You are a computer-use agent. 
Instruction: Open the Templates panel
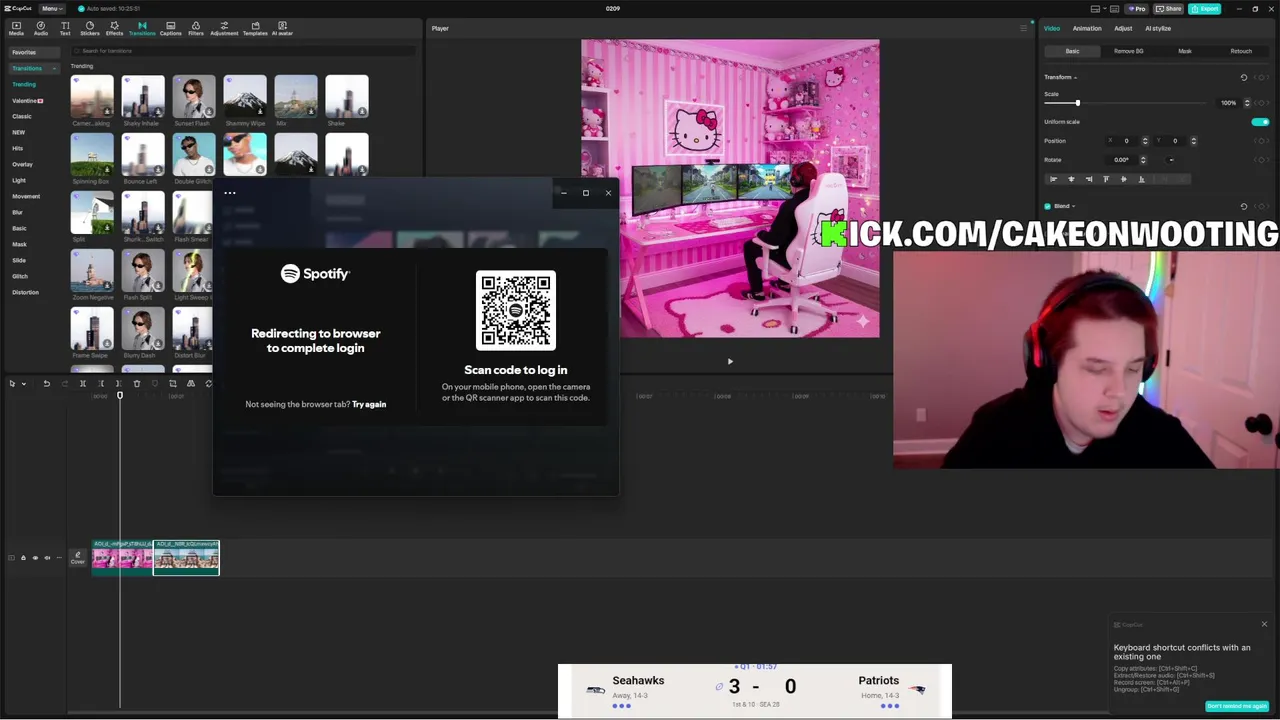coord(255,28)
